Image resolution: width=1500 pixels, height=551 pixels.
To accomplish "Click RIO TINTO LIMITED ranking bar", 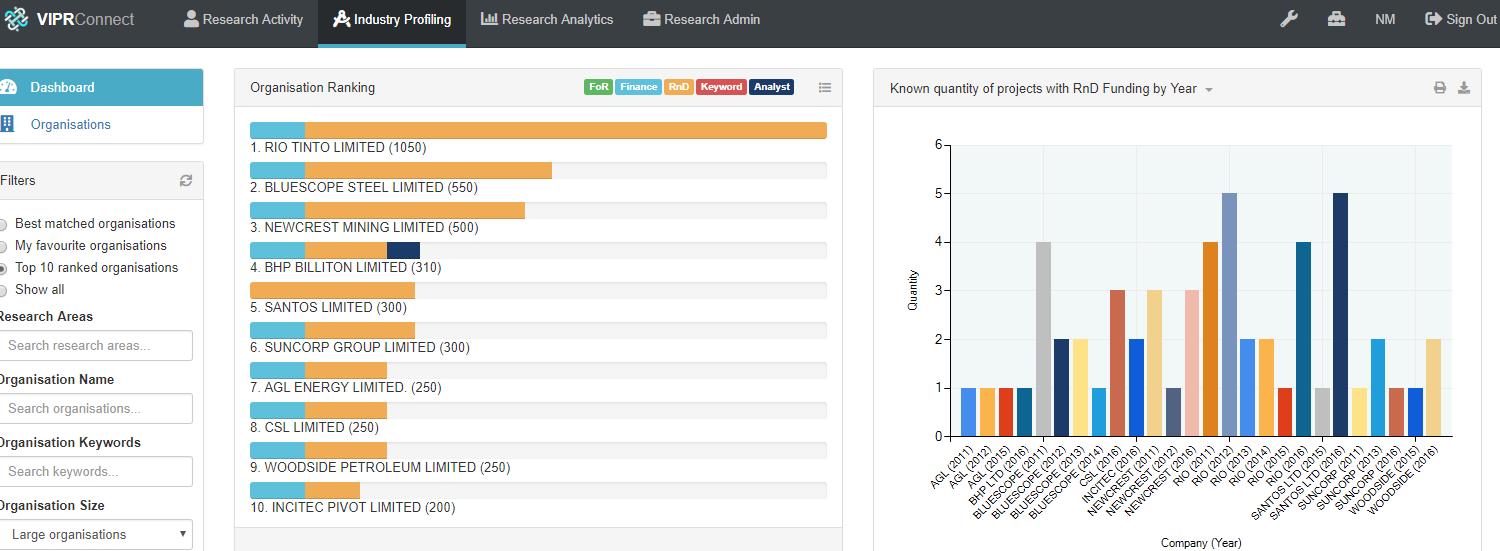I will coord(538,130).
